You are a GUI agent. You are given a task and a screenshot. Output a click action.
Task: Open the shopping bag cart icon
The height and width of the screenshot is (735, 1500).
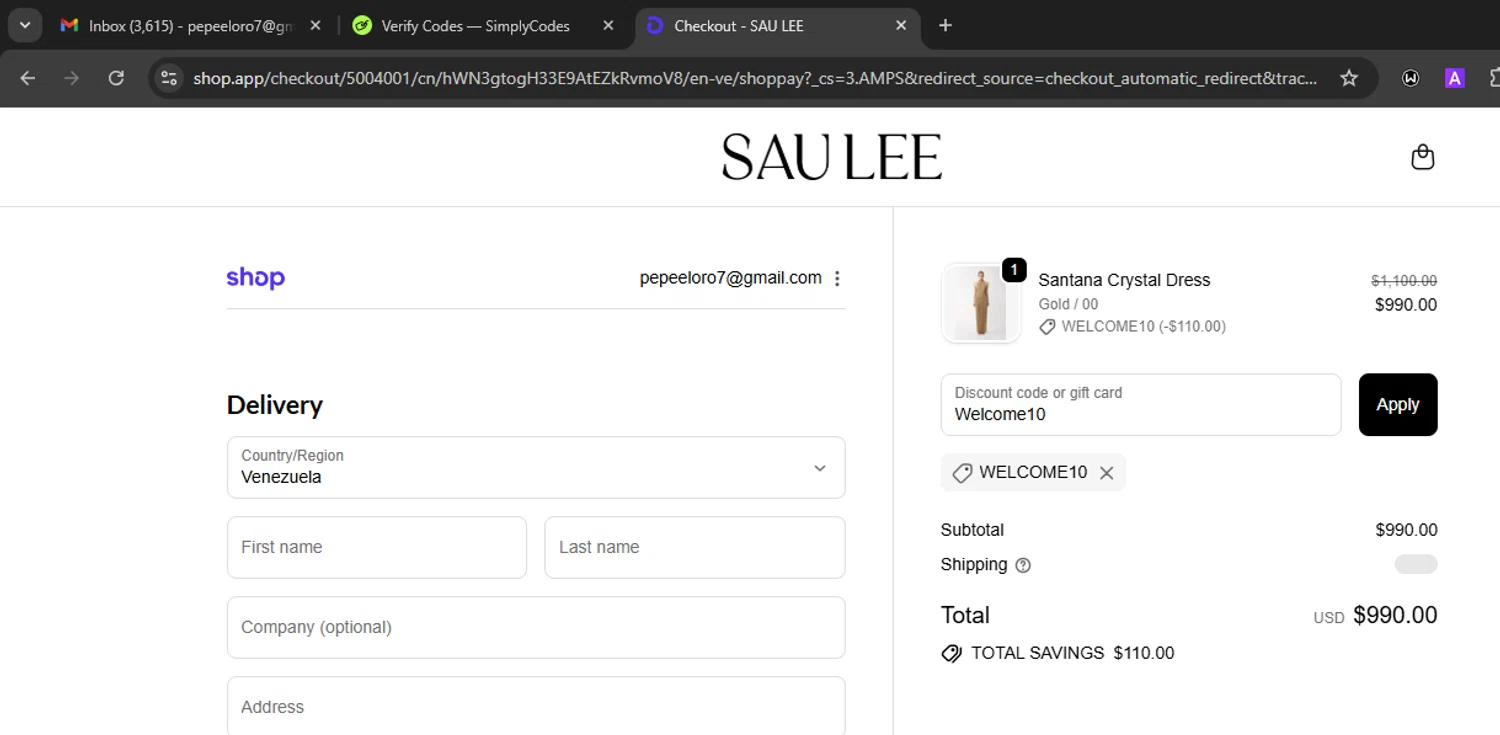click(x=1422, y=157)
